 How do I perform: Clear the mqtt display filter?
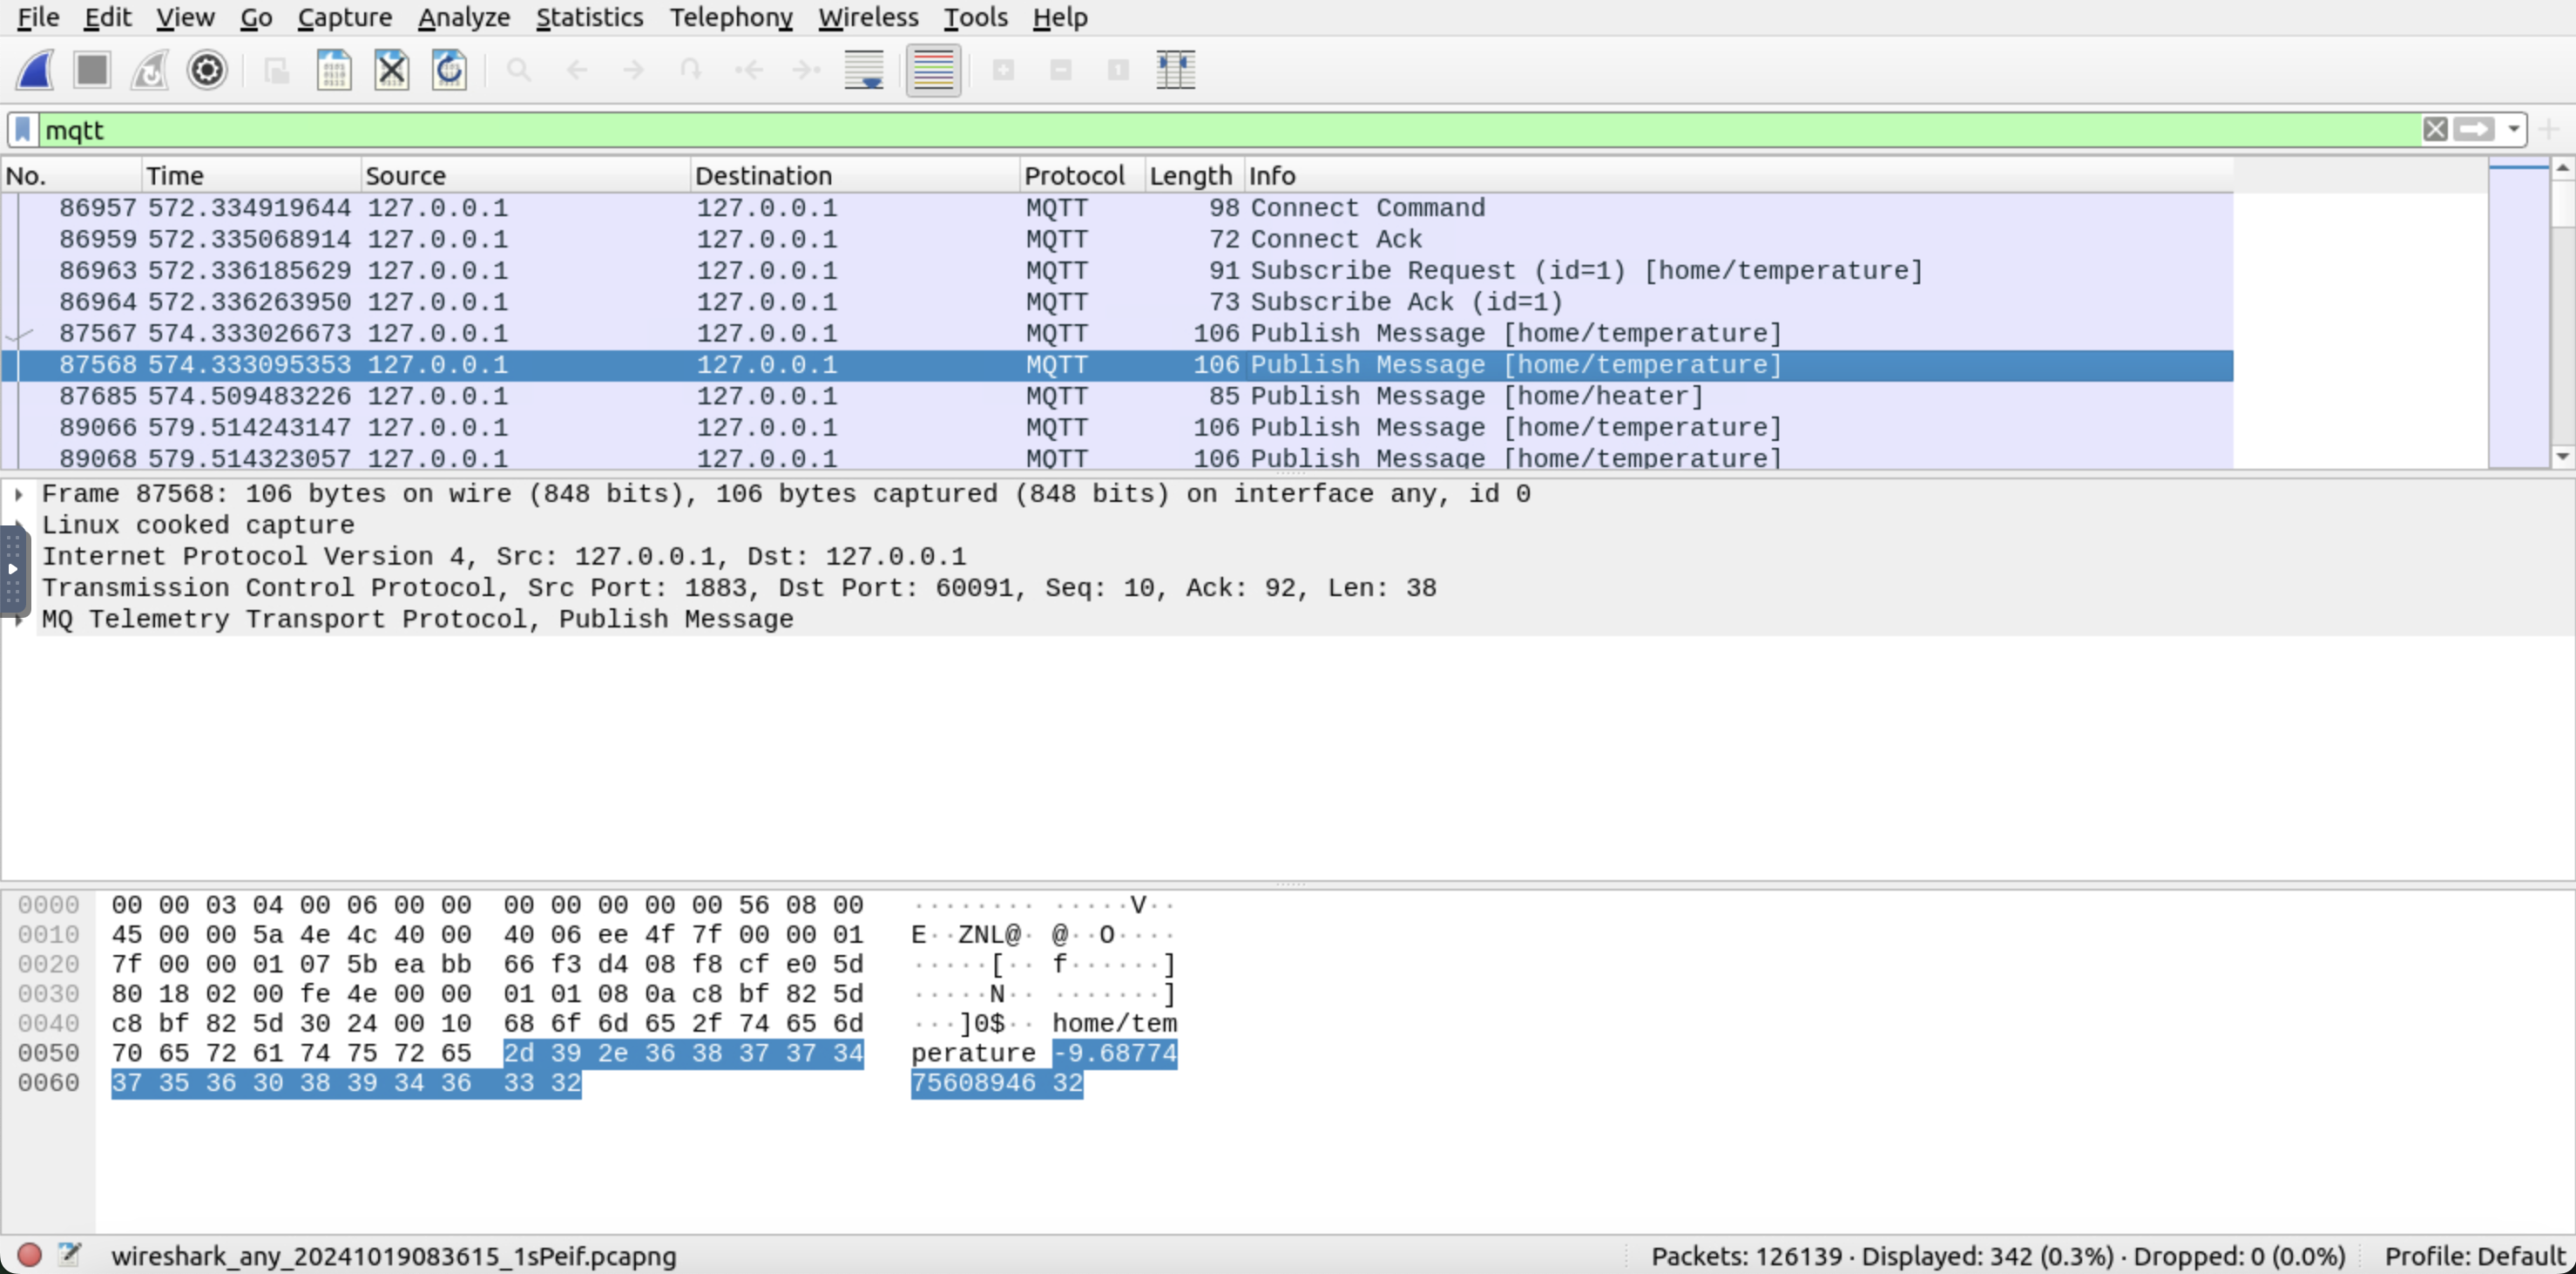(2435, 130)
